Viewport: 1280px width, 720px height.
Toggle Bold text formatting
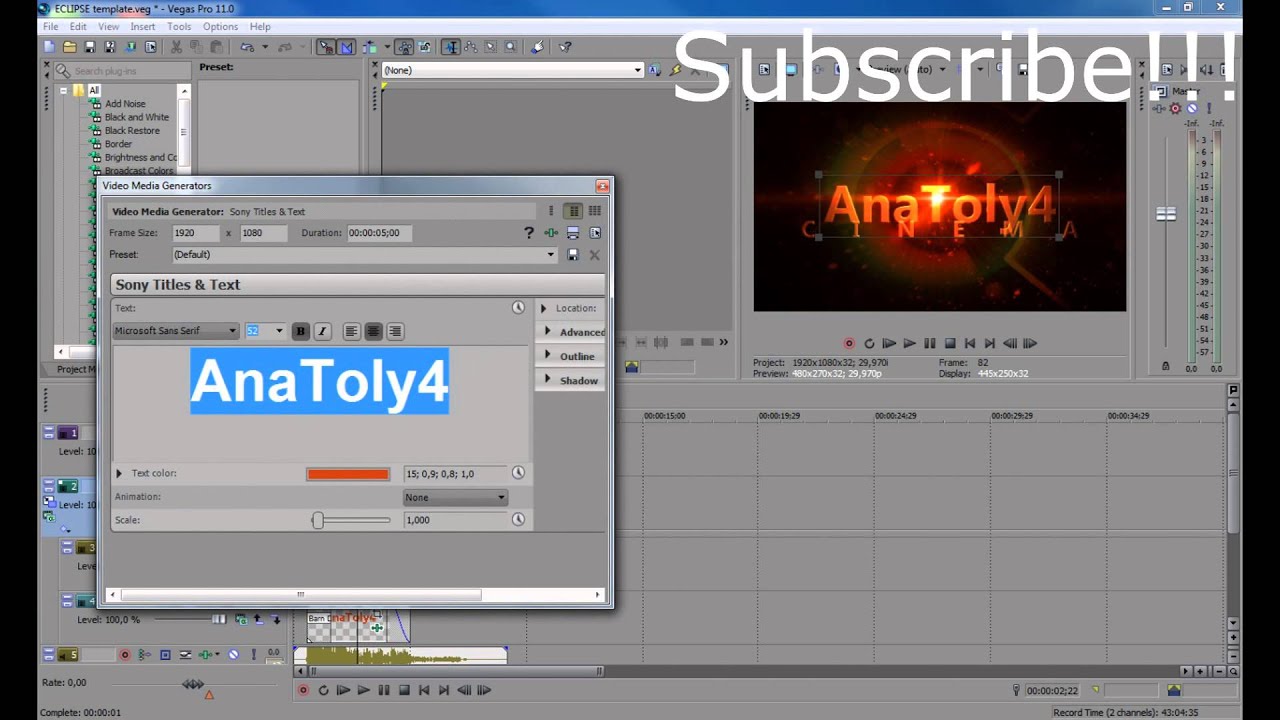pos(300,331)
